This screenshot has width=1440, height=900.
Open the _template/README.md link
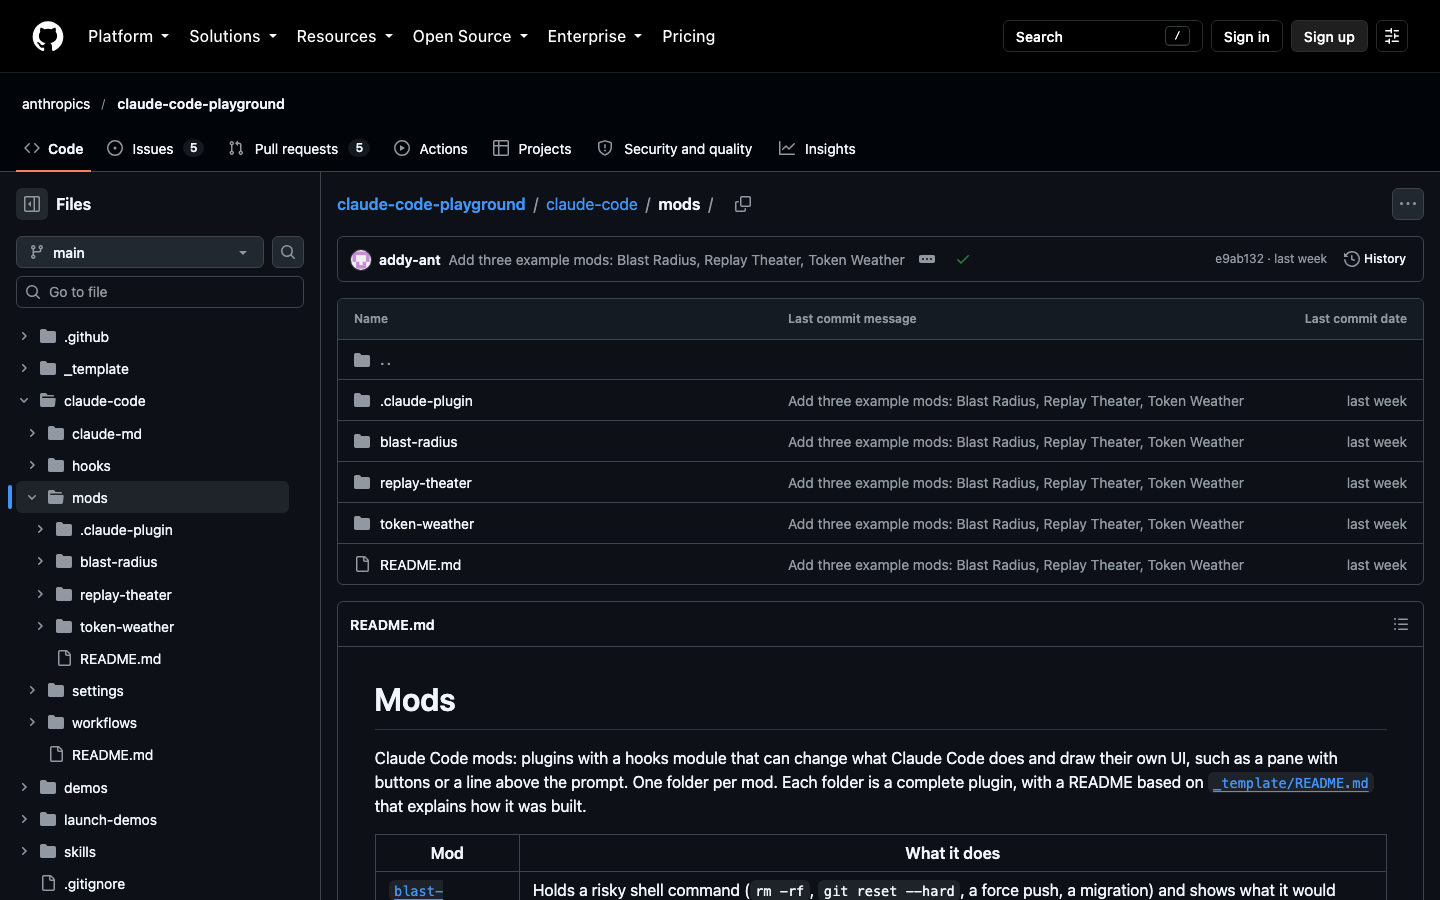[1290, 783]
